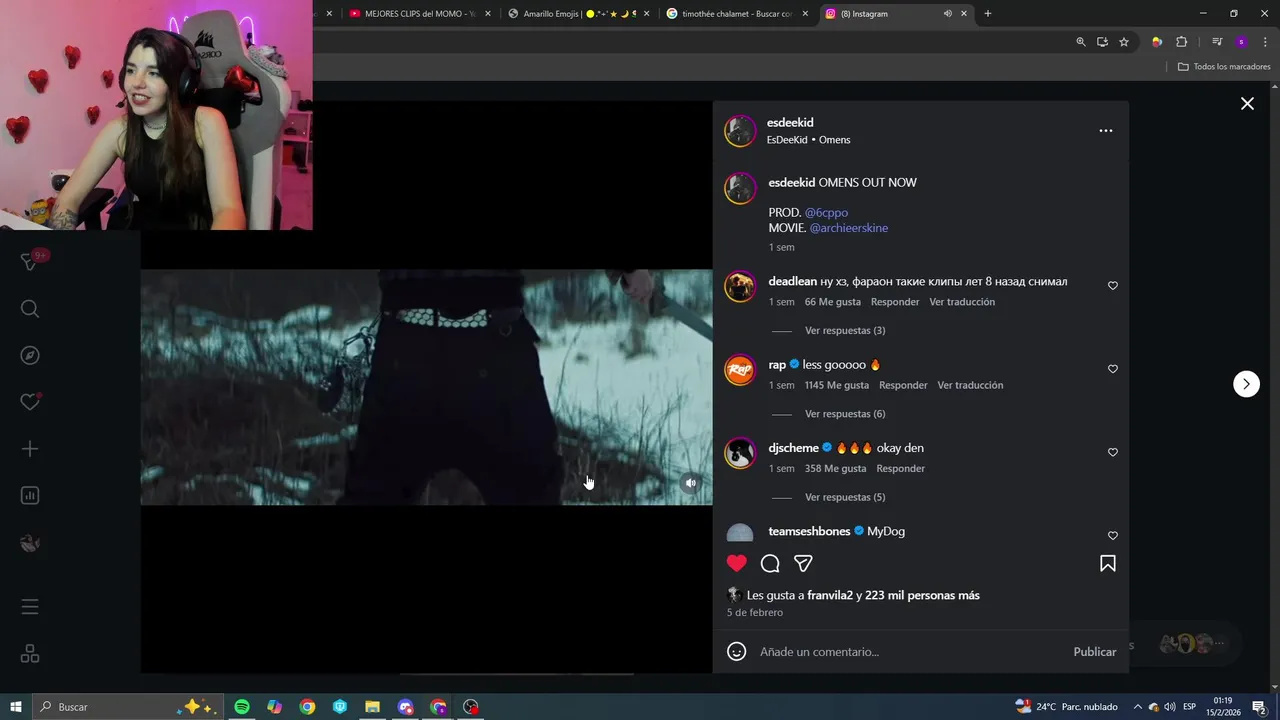
Task: Open likes list '223 mil personas más'
Action: pos(922,596)
